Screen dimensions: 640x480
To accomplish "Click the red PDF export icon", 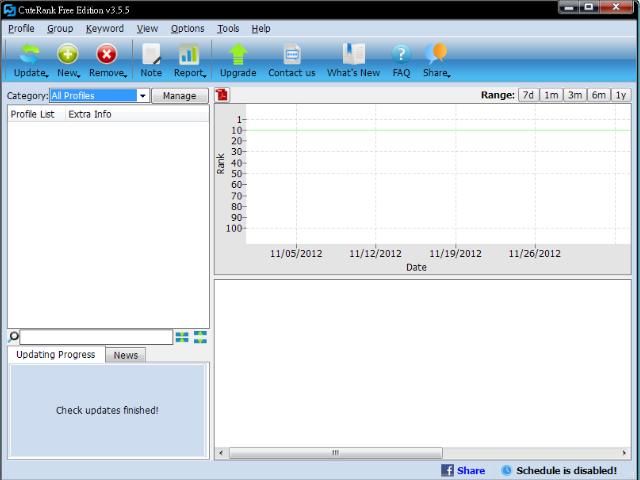I will tap(222, 95).
